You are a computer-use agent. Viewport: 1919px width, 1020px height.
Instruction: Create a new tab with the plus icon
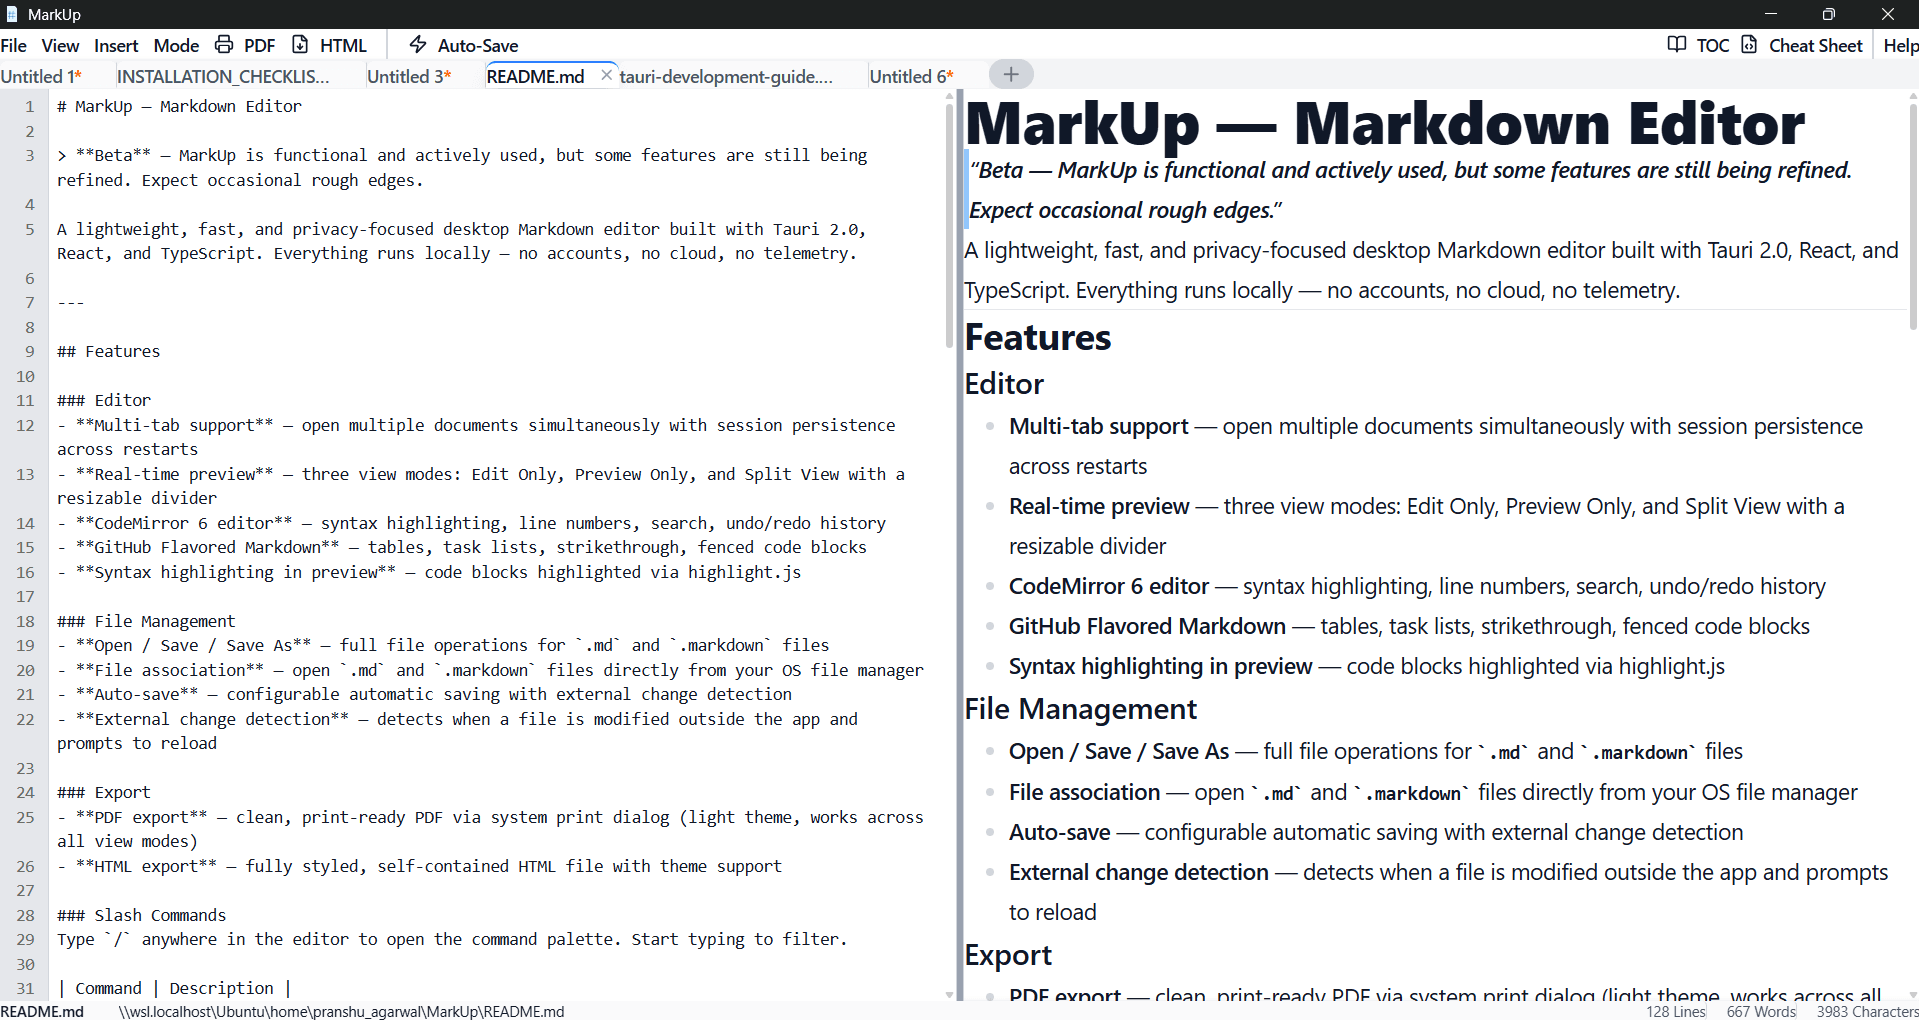click(1011, 74)
